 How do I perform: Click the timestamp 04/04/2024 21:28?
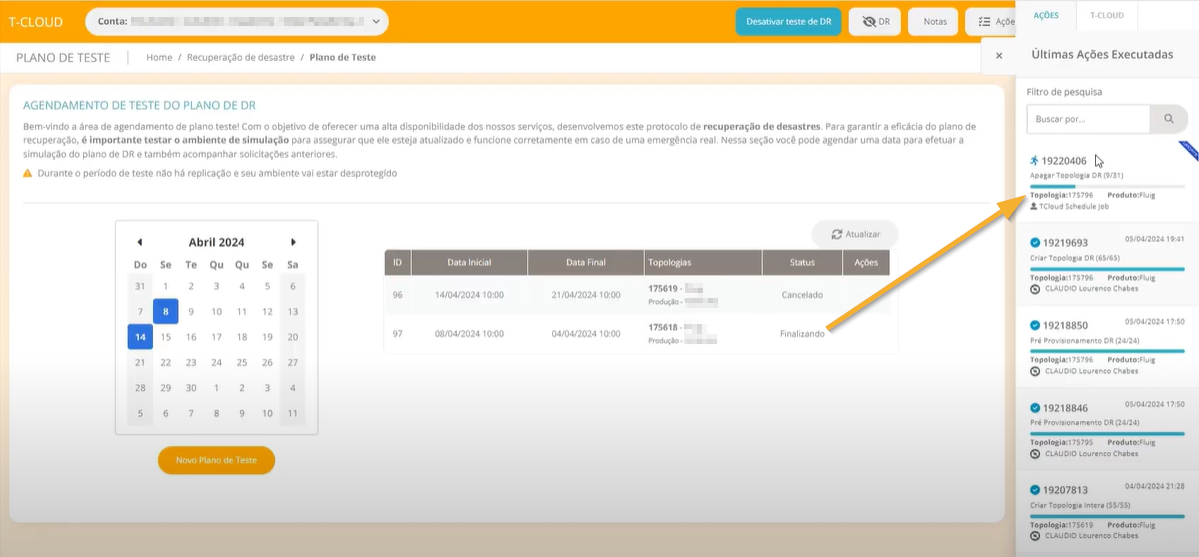pos(1155,486)
